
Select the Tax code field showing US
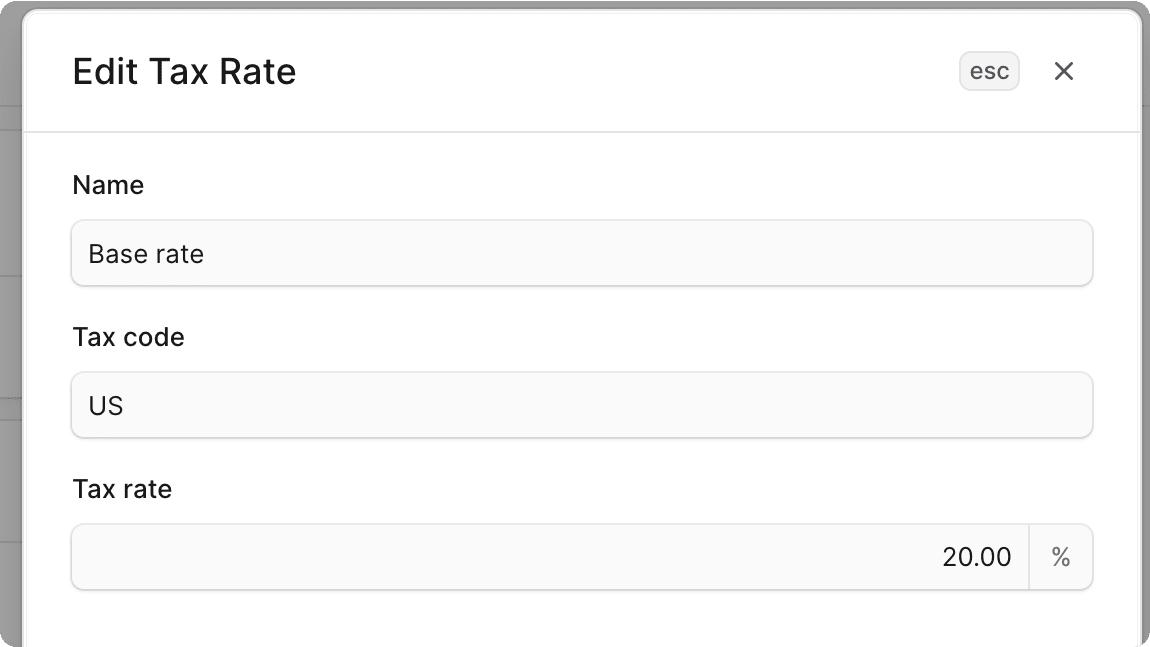[581, 405]
